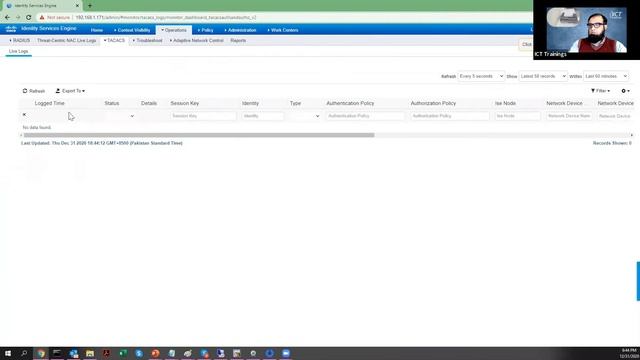The height and width of the screenshot is (360, 640).
Task: Open File Explorer from the taskbar
Action: point(90,353)
